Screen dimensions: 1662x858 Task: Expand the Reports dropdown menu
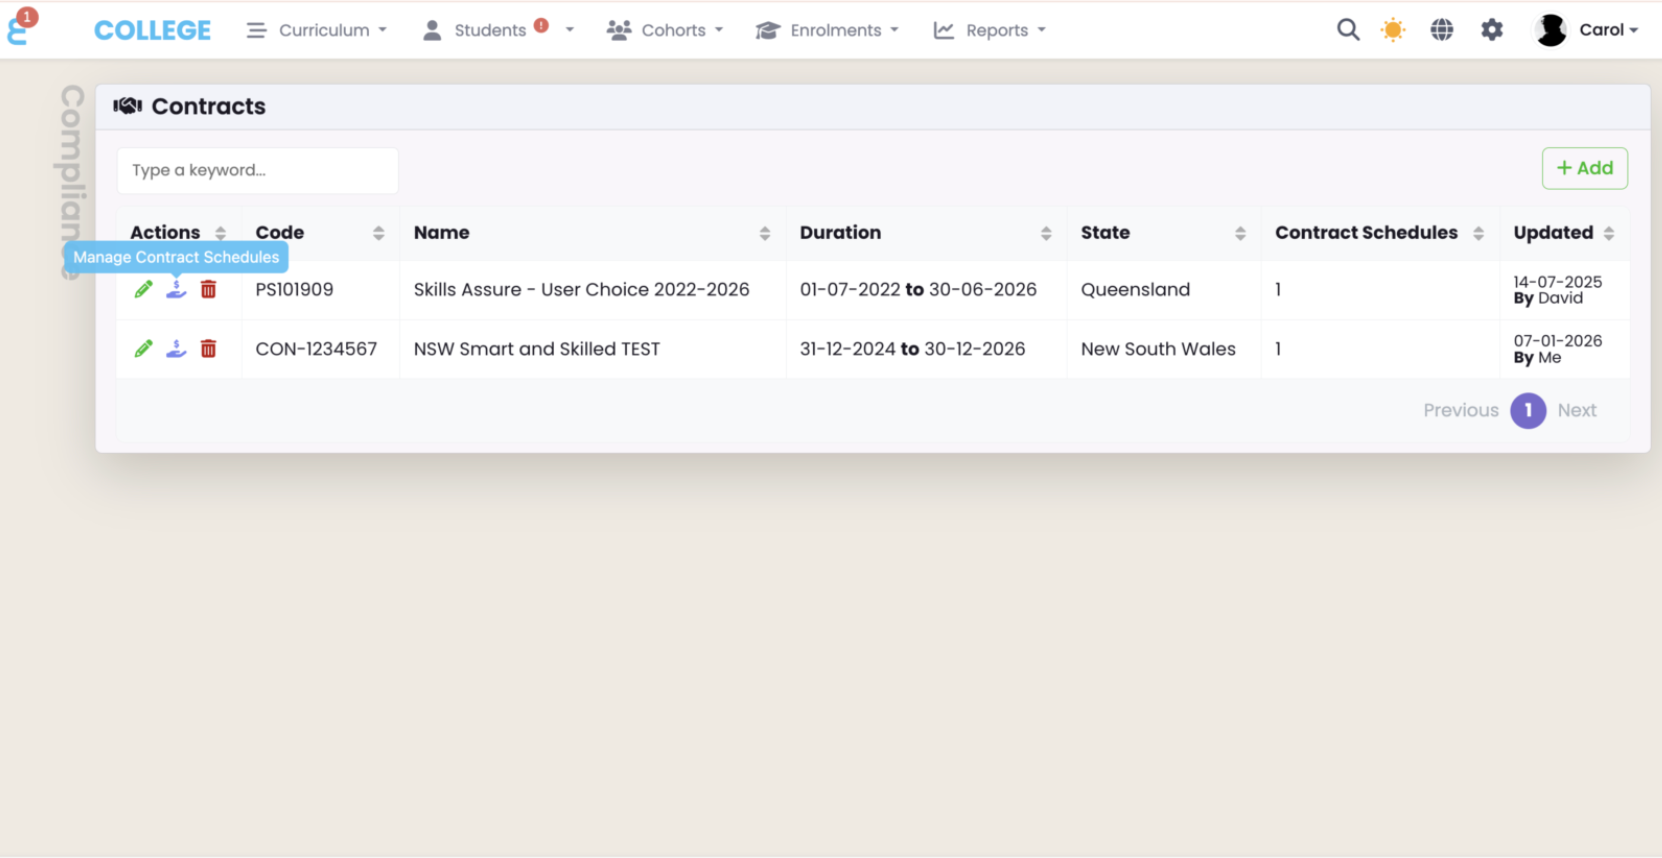click(990, 30)
